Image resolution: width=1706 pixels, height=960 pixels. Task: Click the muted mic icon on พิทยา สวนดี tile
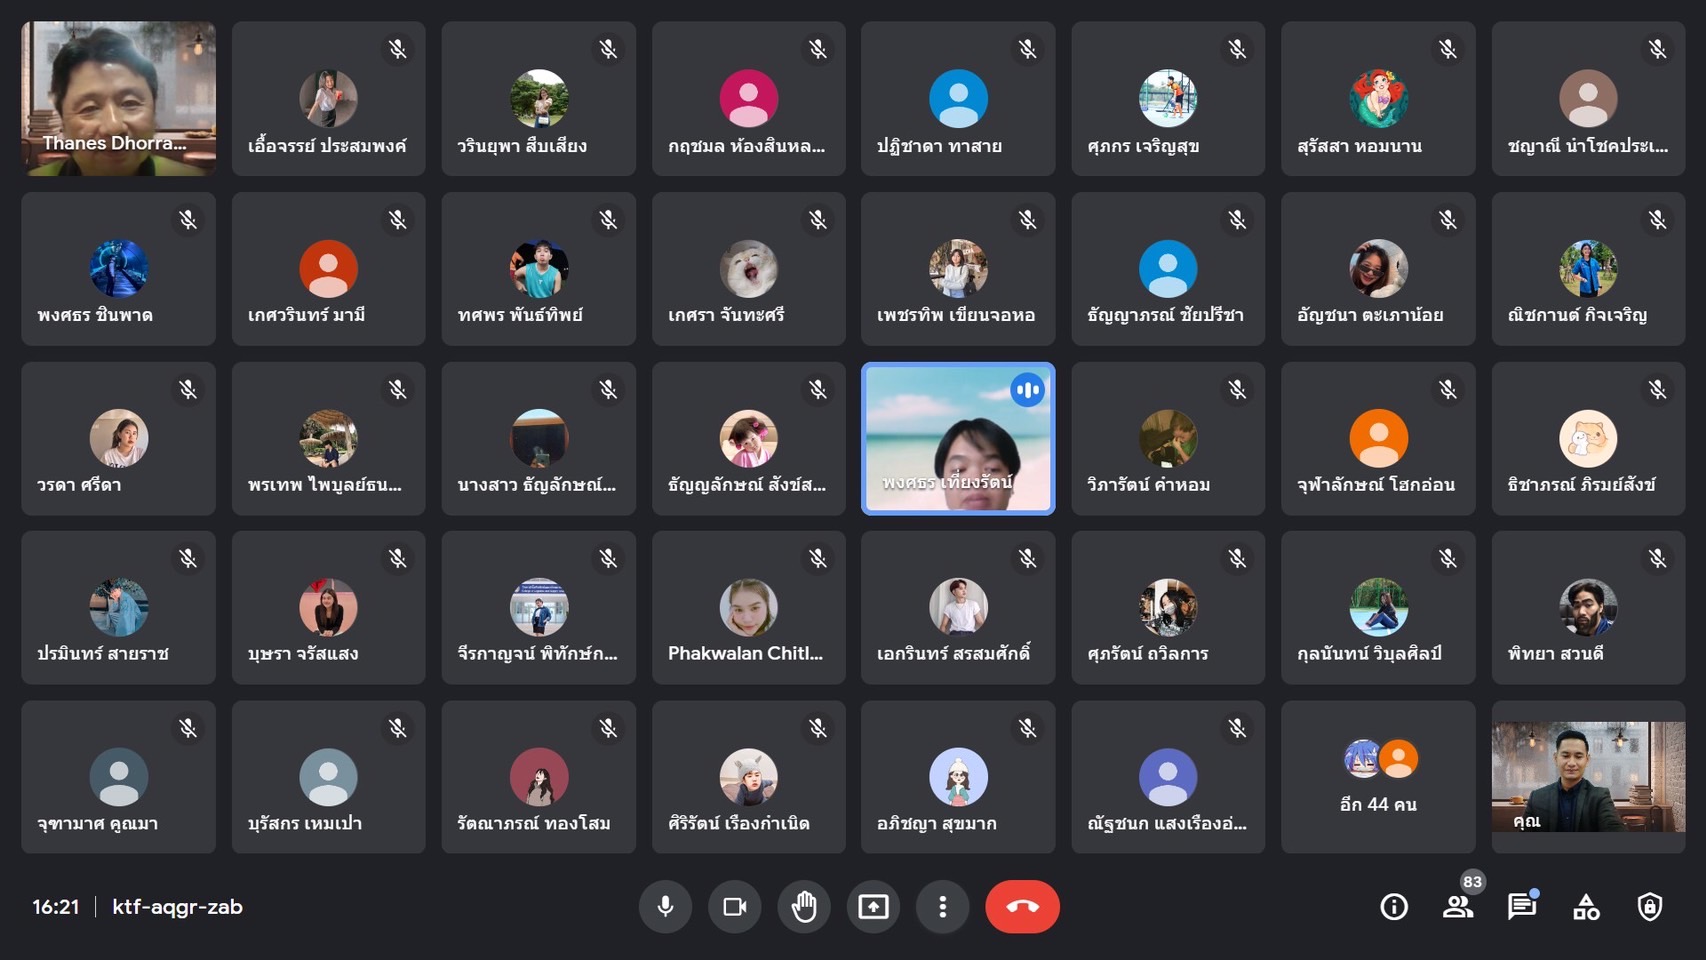pyautogui.click(x=1657, y=559)
